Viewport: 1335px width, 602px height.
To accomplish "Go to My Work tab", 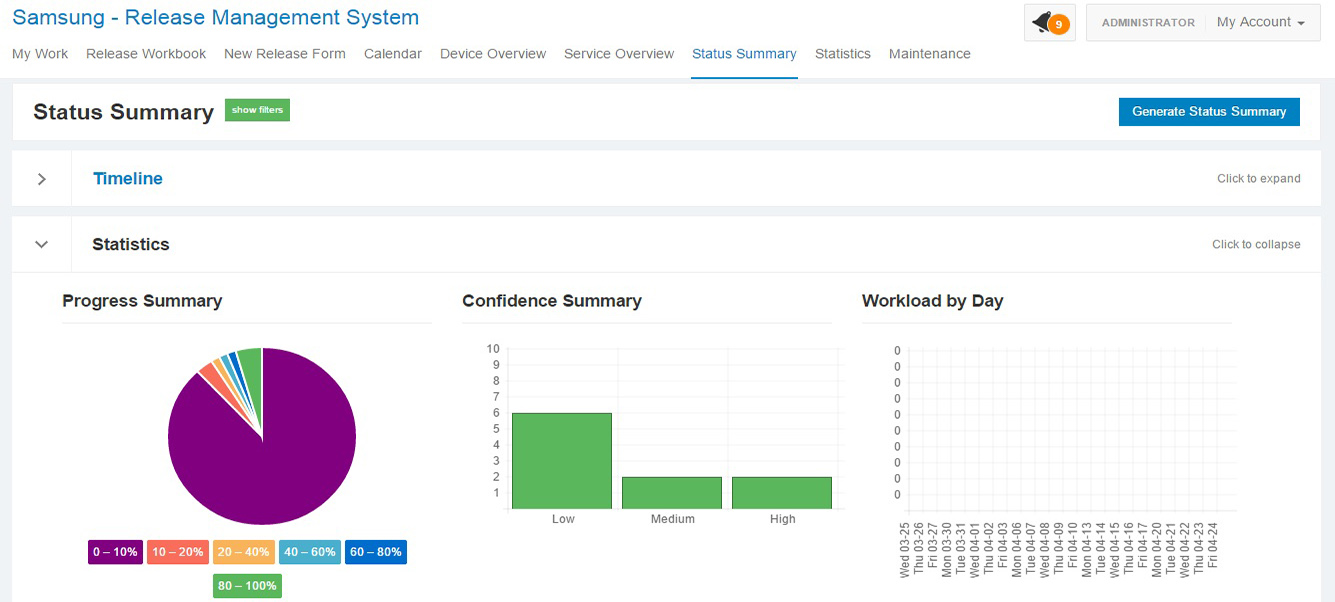I will (40, 54).
